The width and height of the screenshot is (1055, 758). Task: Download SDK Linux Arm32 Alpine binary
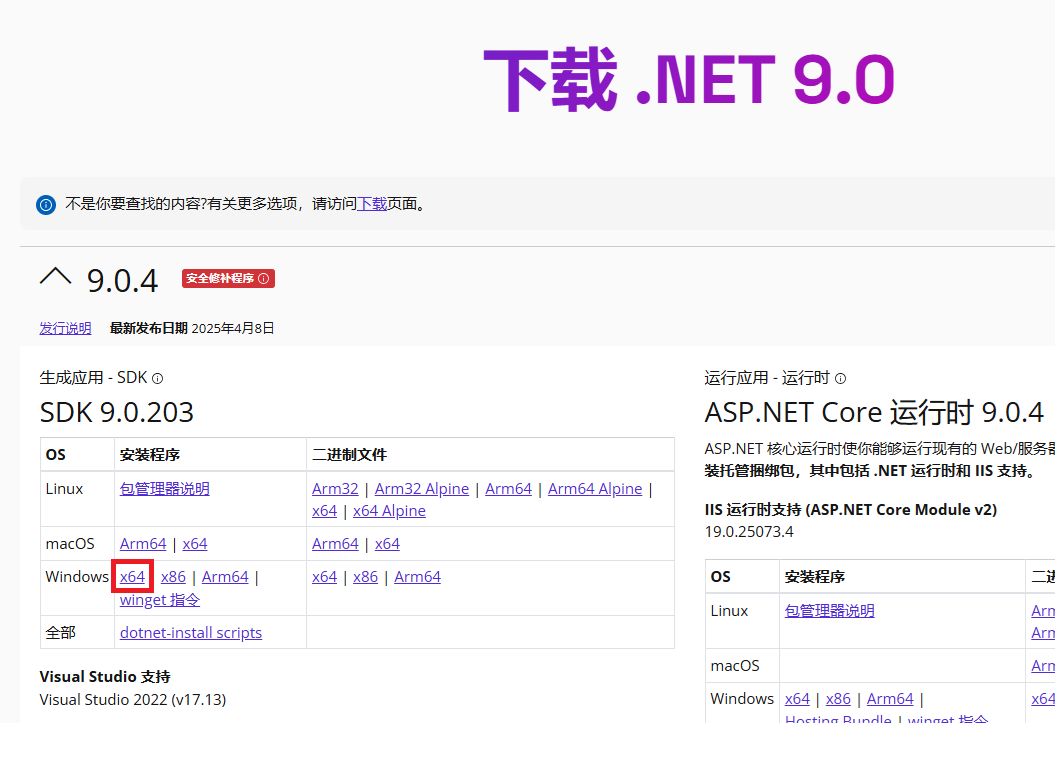coord(422,489)
